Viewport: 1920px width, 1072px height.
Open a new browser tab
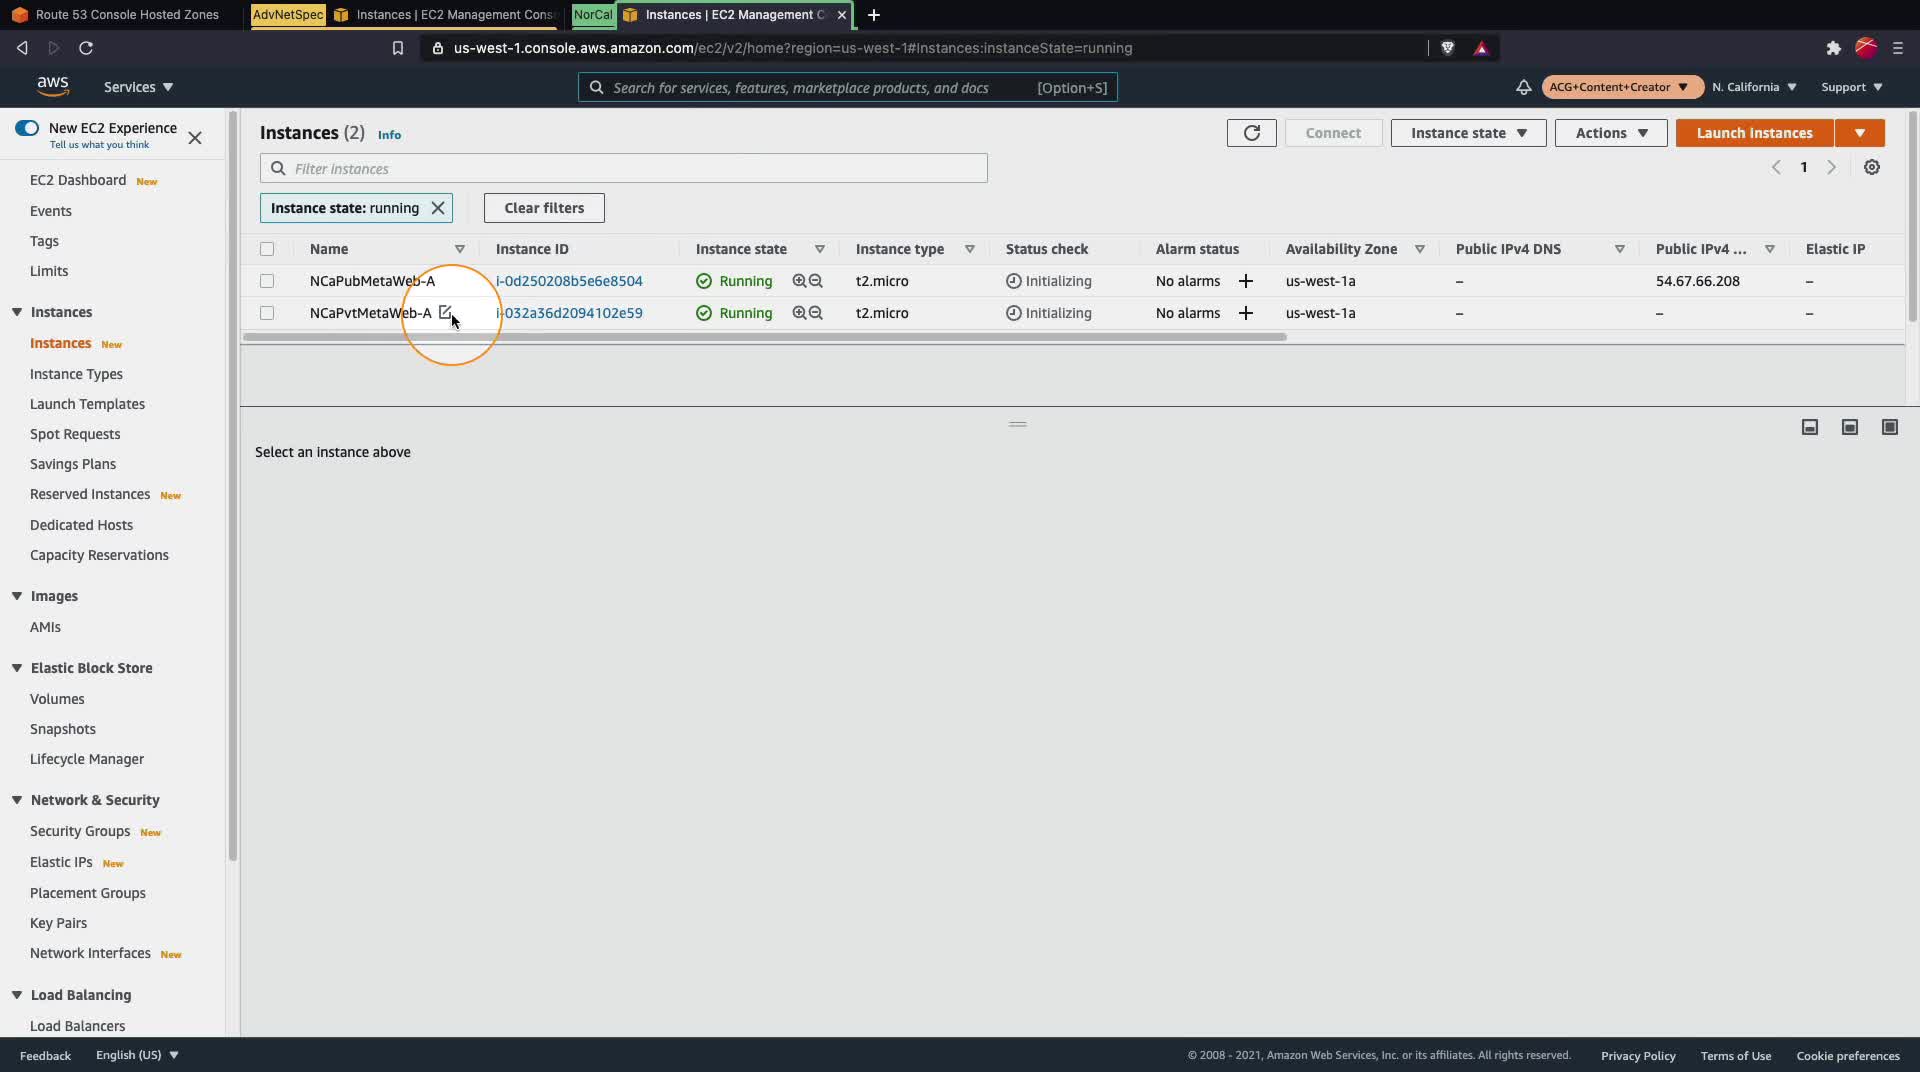pyautogui.click(x=874, y=15)
